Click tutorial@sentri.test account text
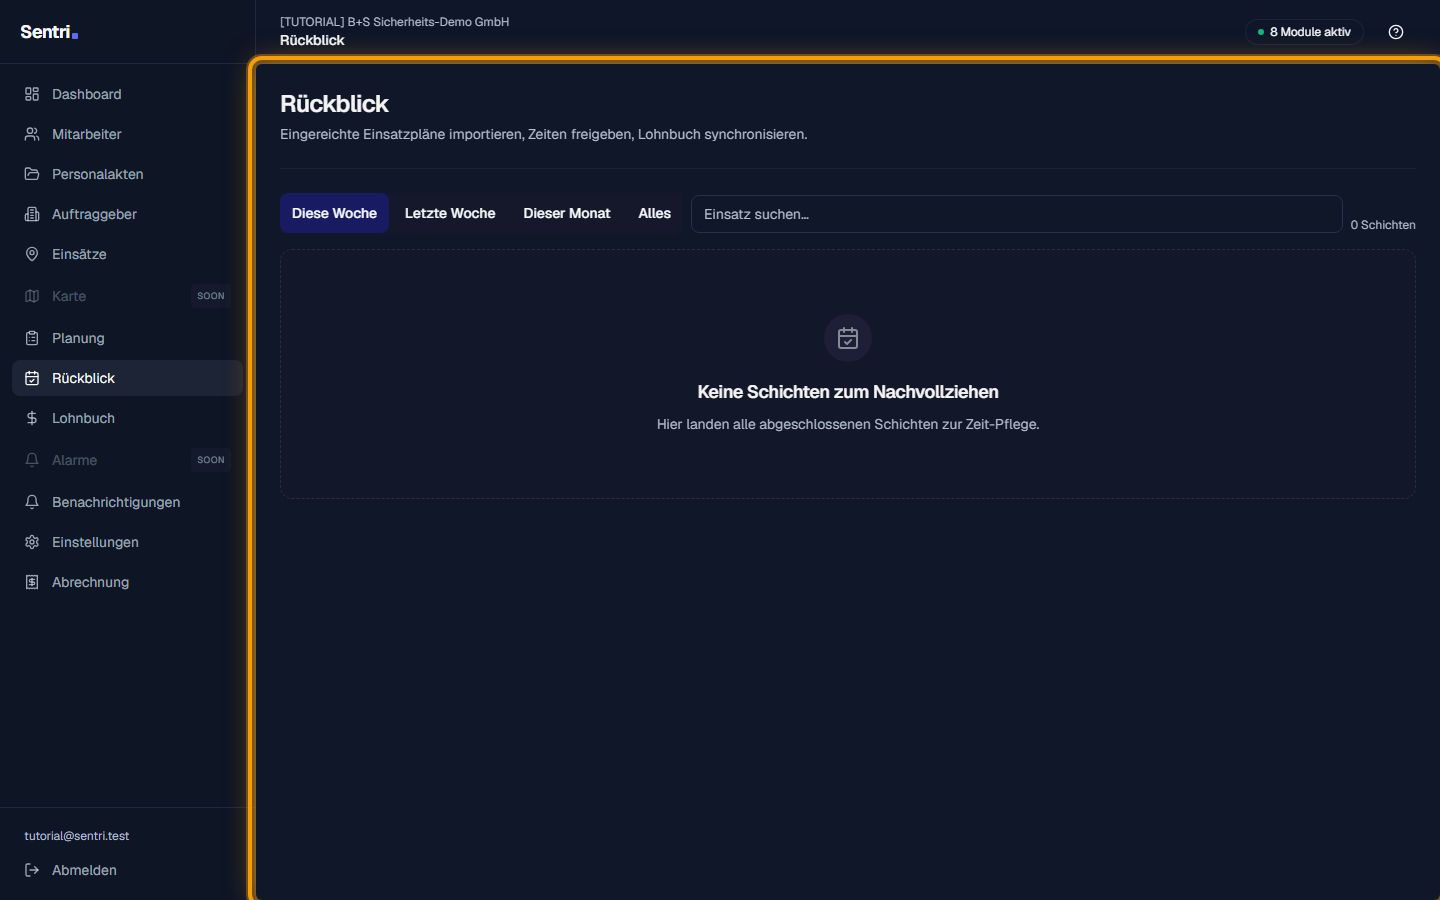Screen dimensions: 1440x900 tap(77, 836)
